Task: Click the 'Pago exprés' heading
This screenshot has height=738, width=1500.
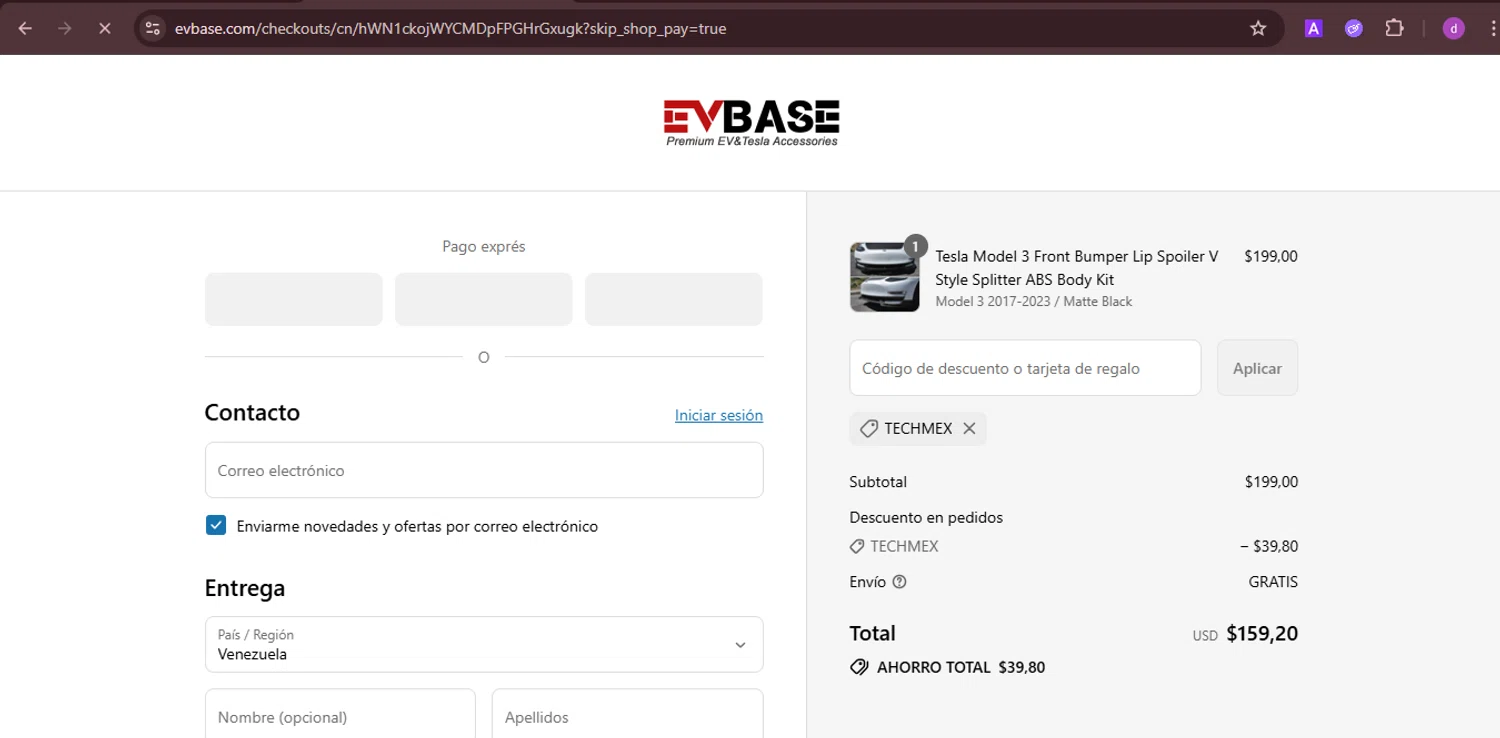Action: pos(483,246)
